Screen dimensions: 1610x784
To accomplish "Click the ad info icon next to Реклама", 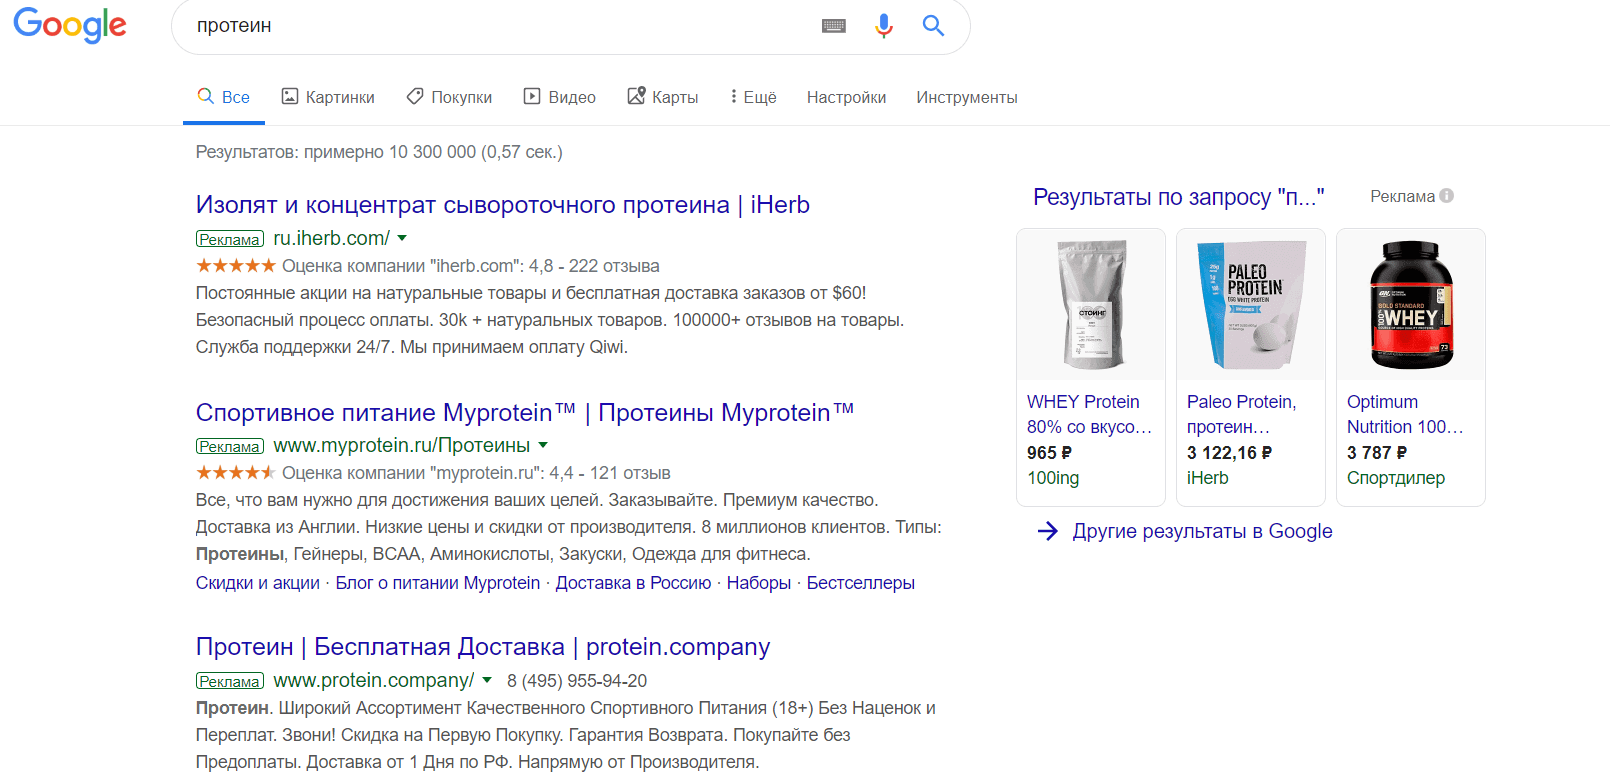I will tap(1447, 196).
